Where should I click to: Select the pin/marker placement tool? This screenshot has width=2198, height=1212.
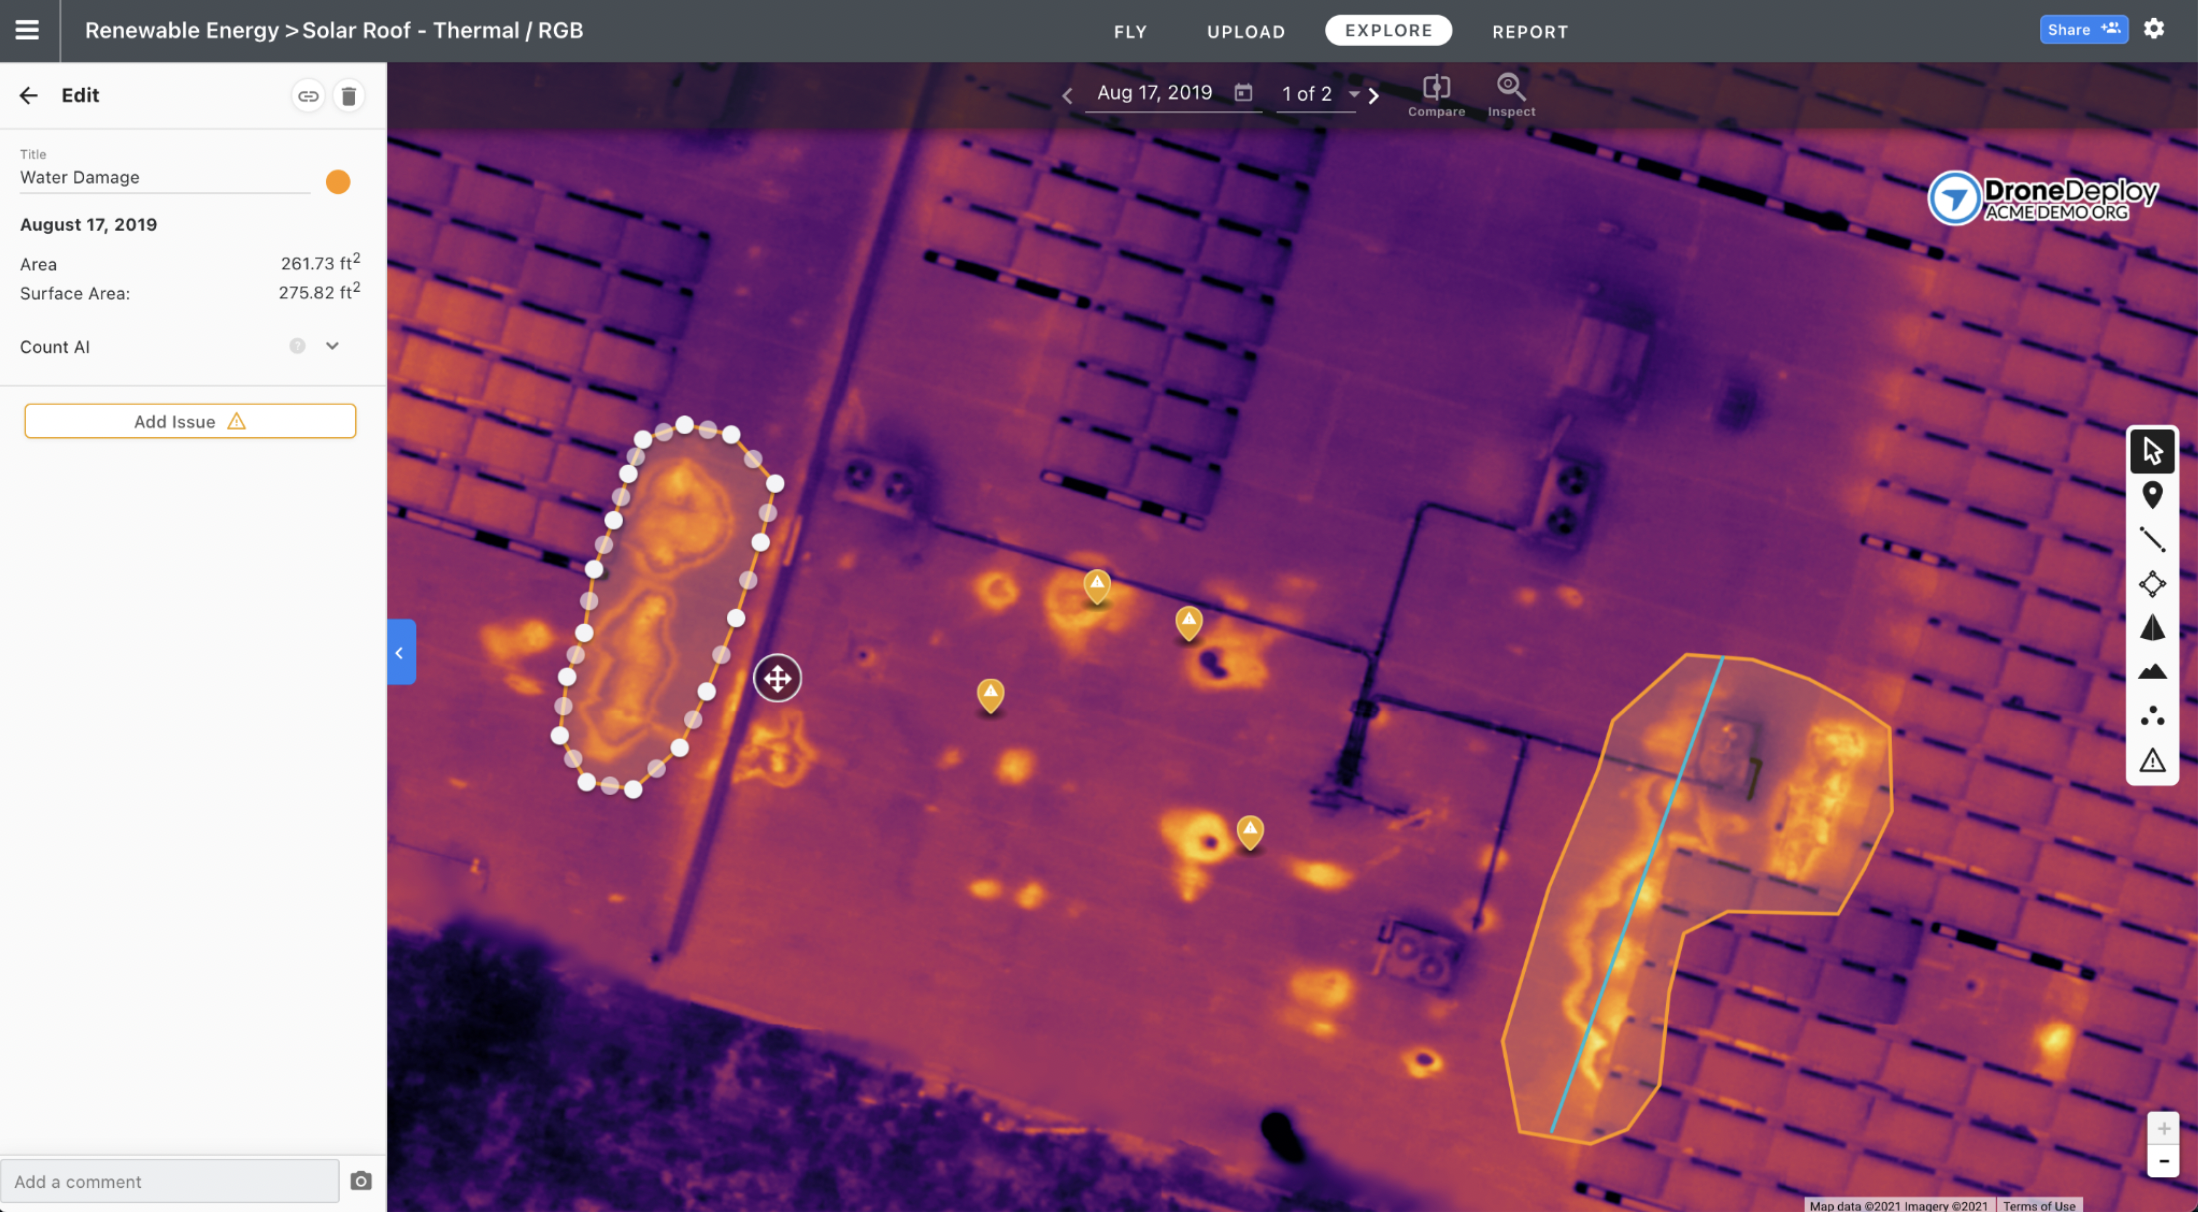2152,493
